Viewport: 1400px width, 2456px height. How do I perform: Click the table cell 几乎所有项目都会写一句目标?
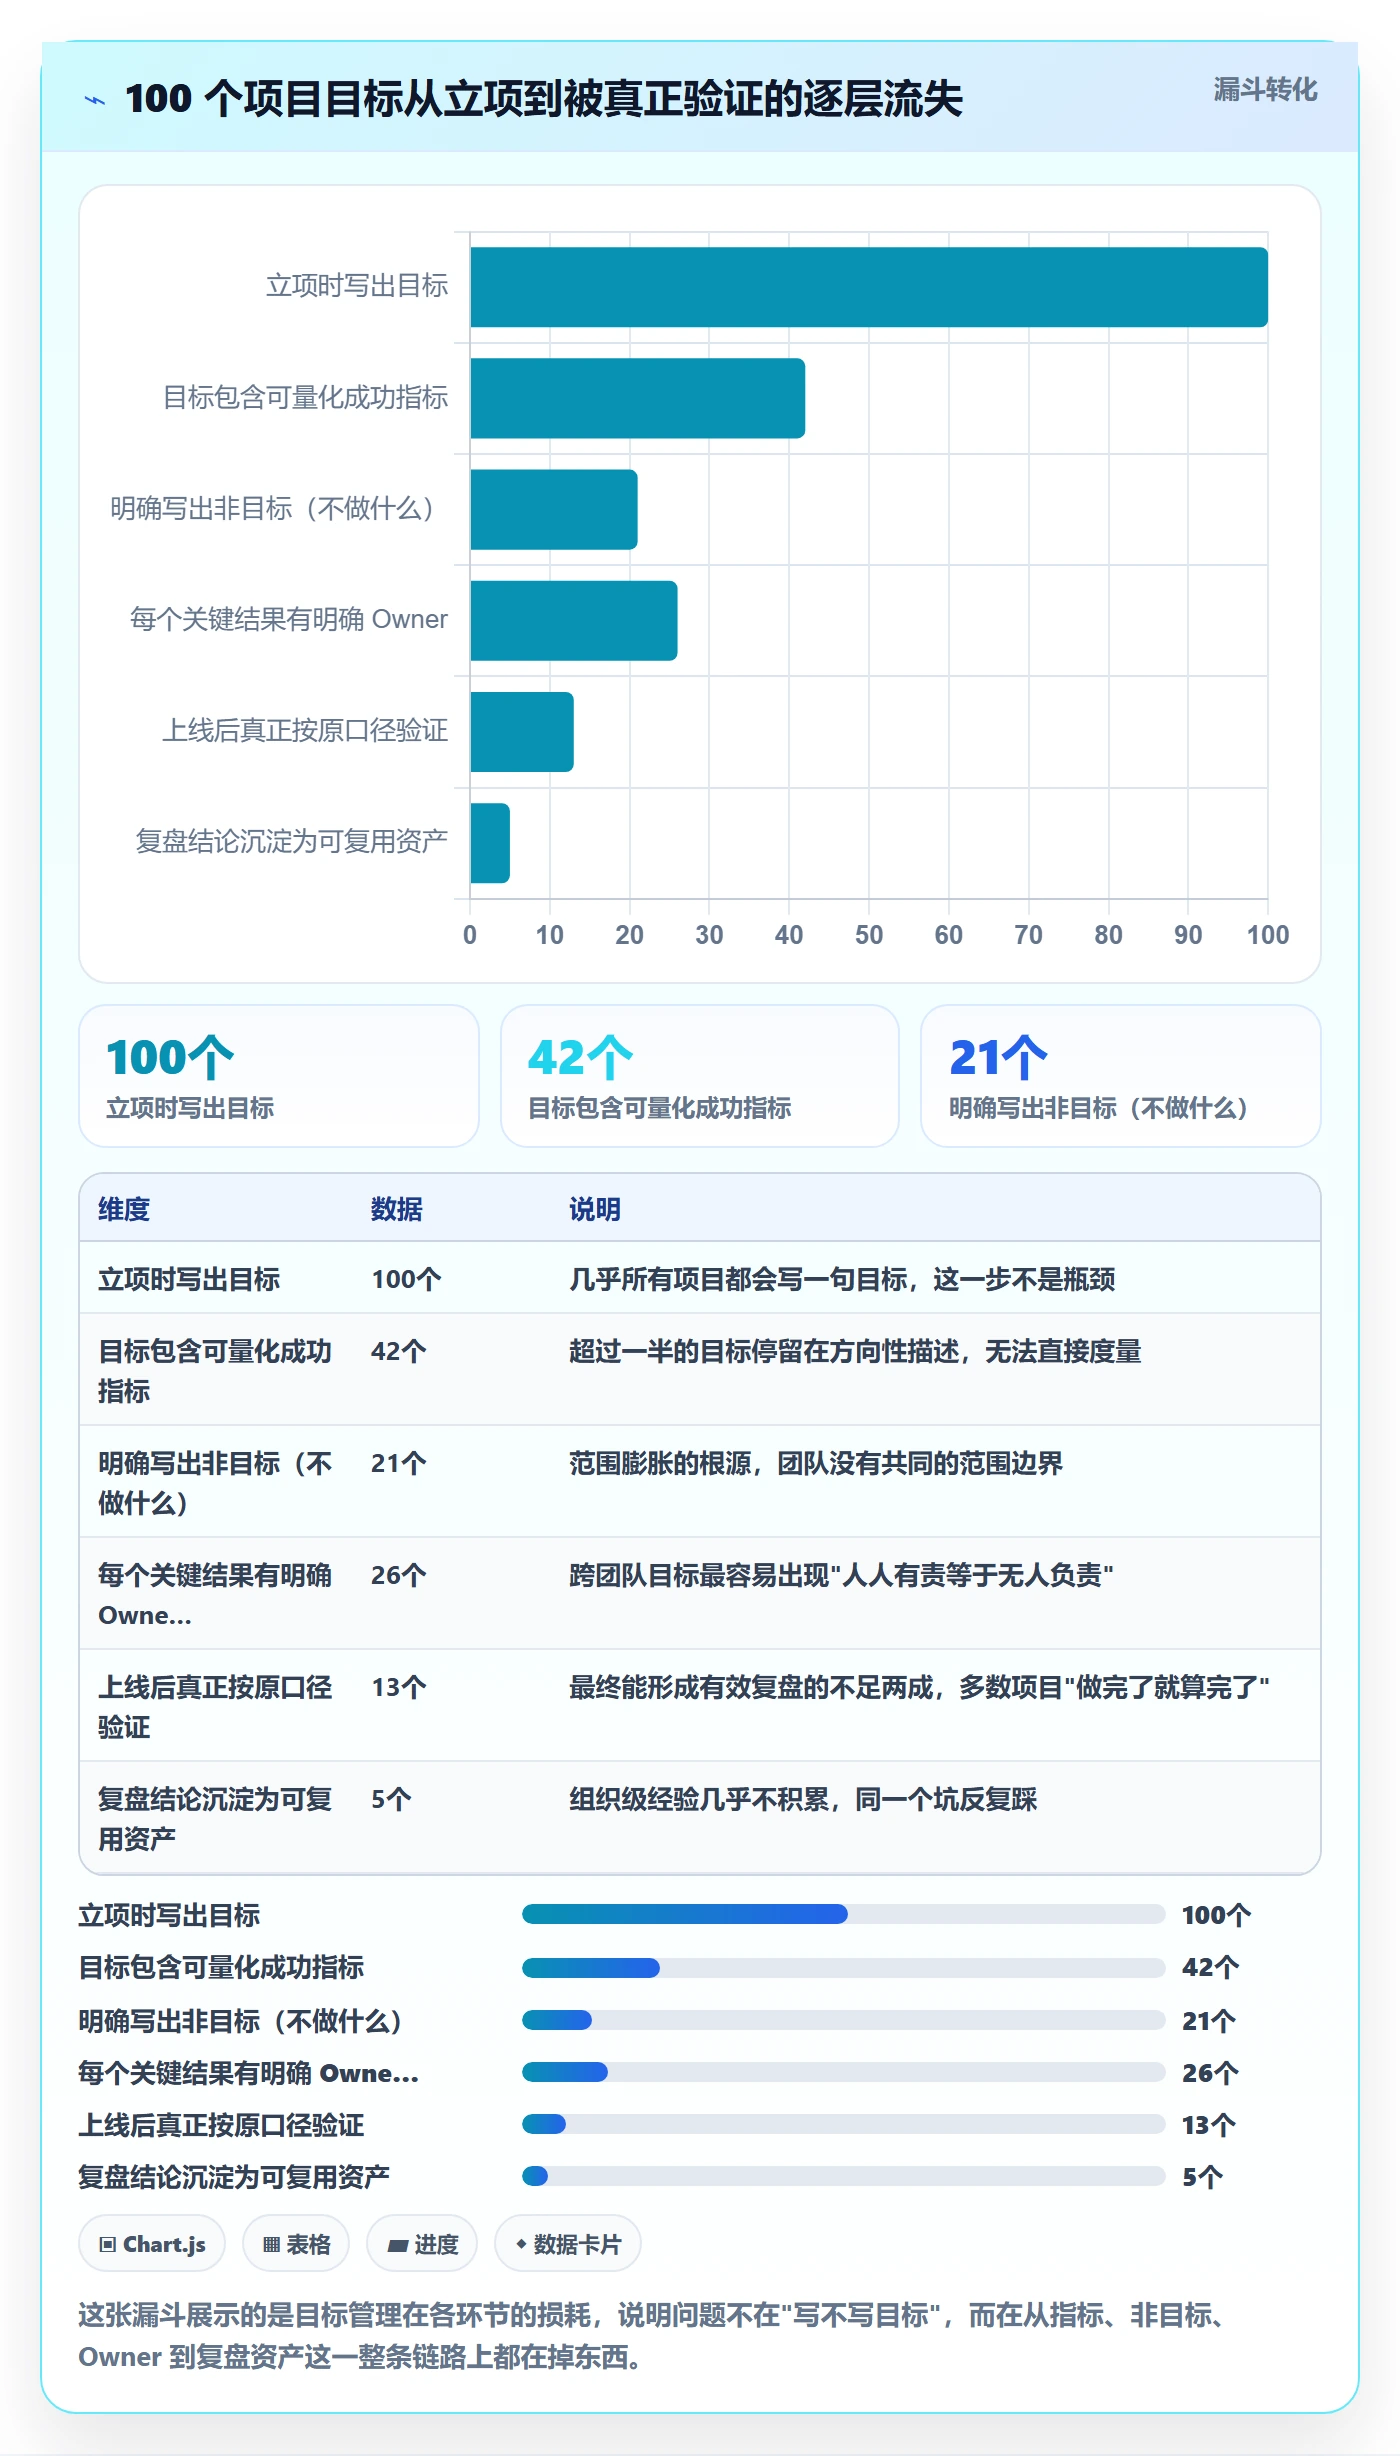(x=842, y=1279)
